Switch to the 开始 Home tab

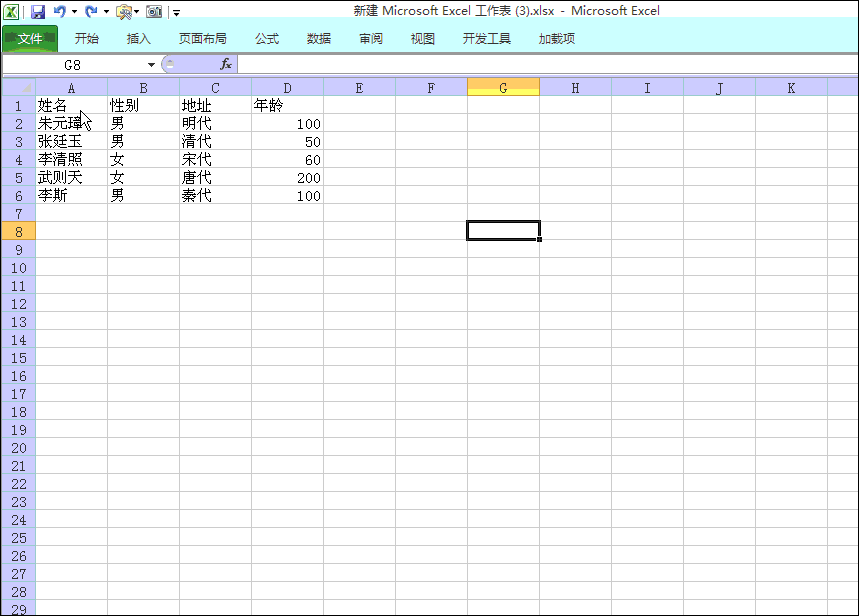87,38
